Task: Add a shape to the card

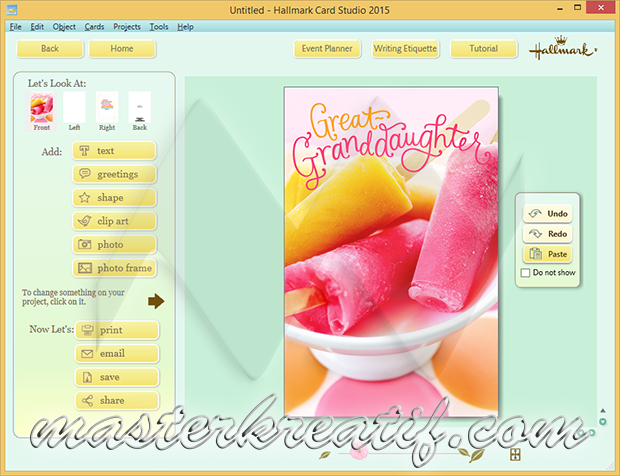Action: pyautogui.click(x=114, y=198)
